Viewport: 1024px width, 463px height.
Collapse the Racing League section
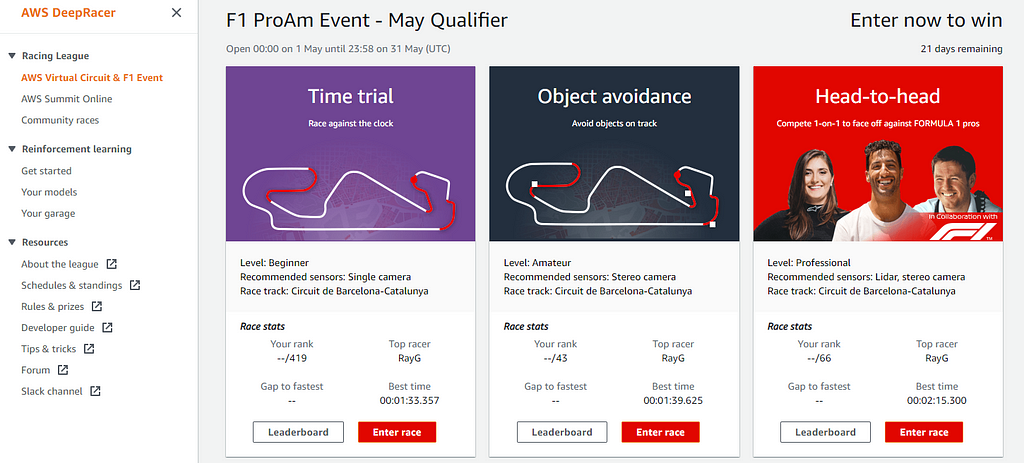[x=11, y=57]
